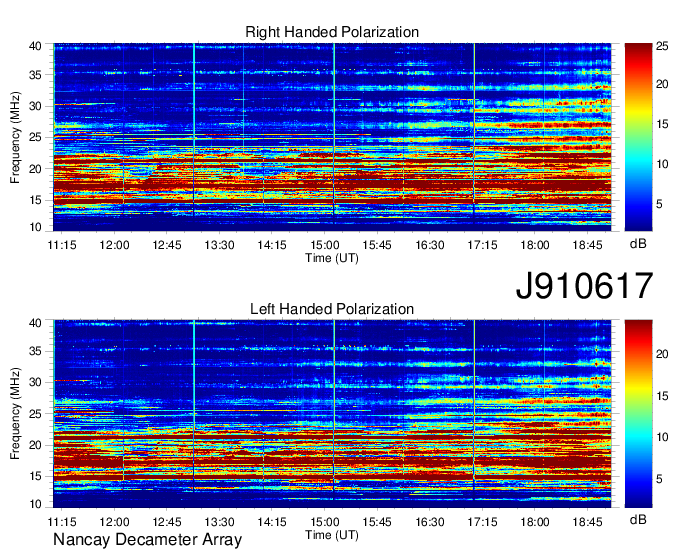The width and height of the screenshot is (680, 552).
Task: Click the 12:45 time tick of the right-handed plot
Action: click(167, 245)
